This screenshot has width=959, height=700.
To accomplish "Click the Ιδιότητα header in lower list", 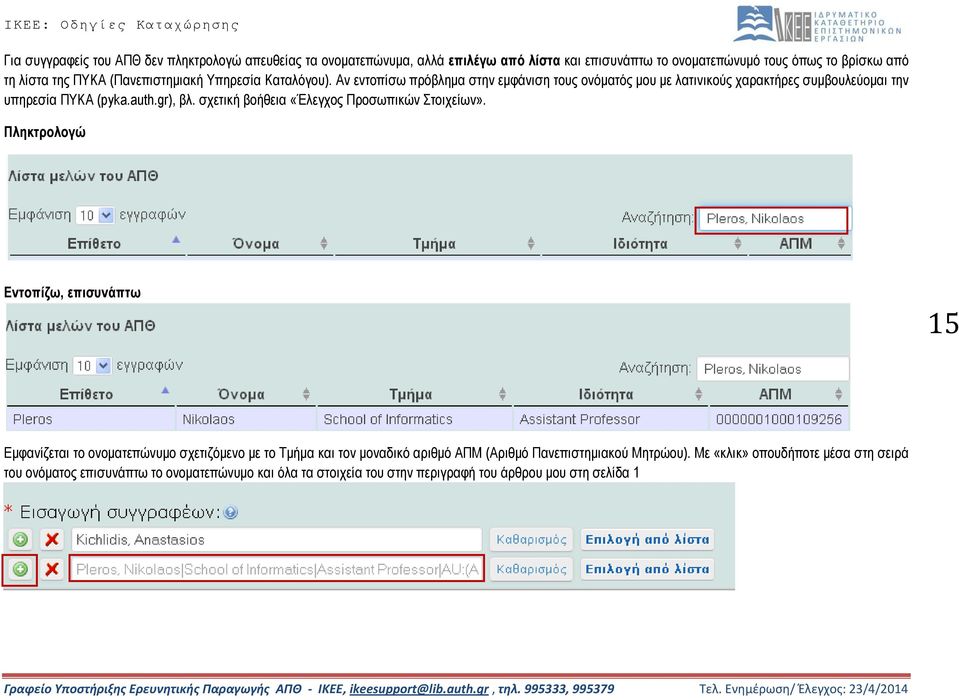I will pos(605,394).
